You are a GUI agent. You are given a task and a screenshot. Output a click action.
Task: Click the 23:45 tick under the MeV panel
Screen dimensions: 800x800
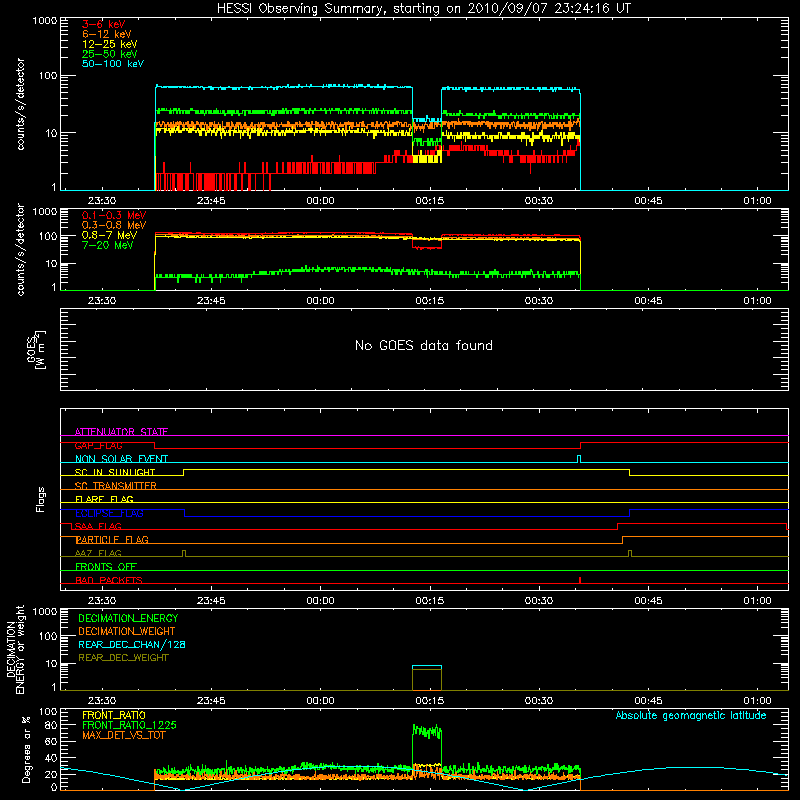coord(211,301)
